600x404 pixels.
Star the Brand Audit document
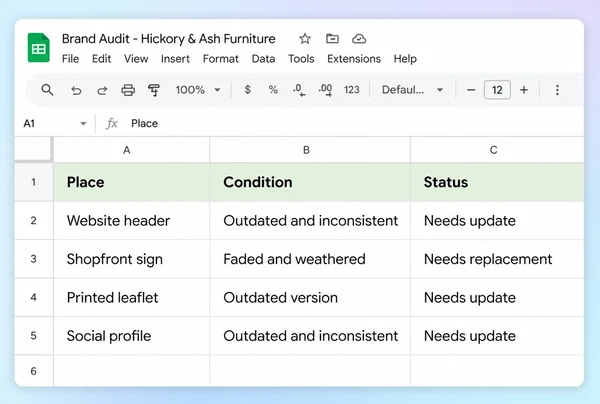(x=305, y=39)
